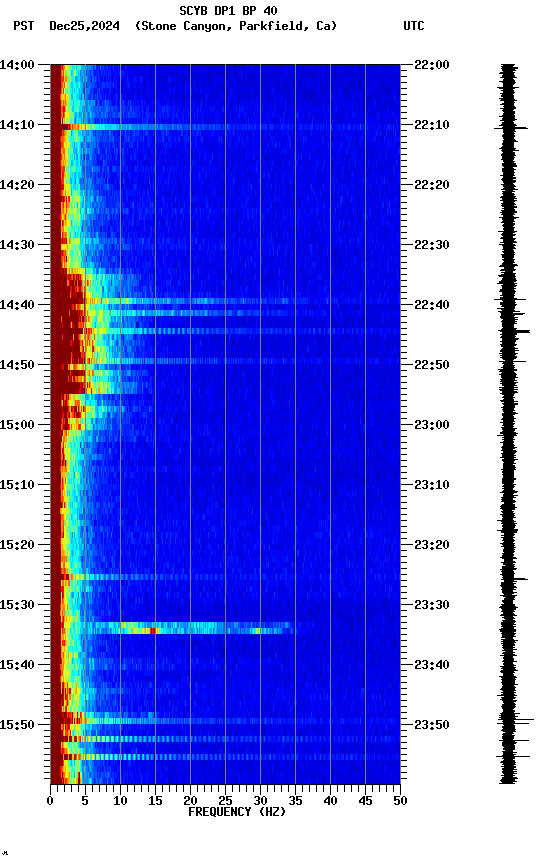Click the '22:20' UTC time label

pyautogui.click(x=432, y=185)
